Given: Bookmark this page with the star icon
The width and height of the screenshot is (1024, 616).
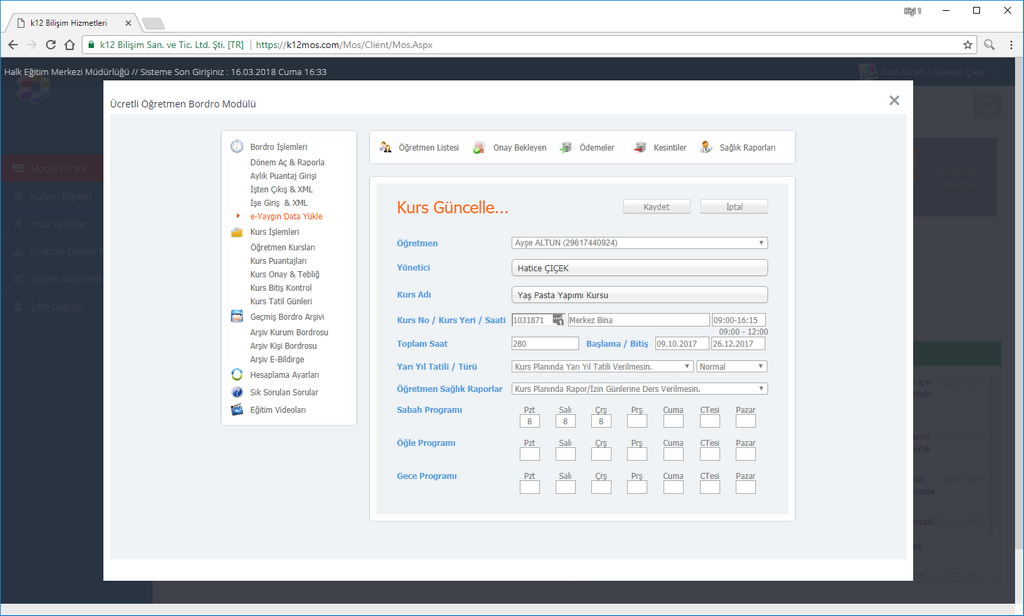Looking at the screenshot, I should [968, 44].
